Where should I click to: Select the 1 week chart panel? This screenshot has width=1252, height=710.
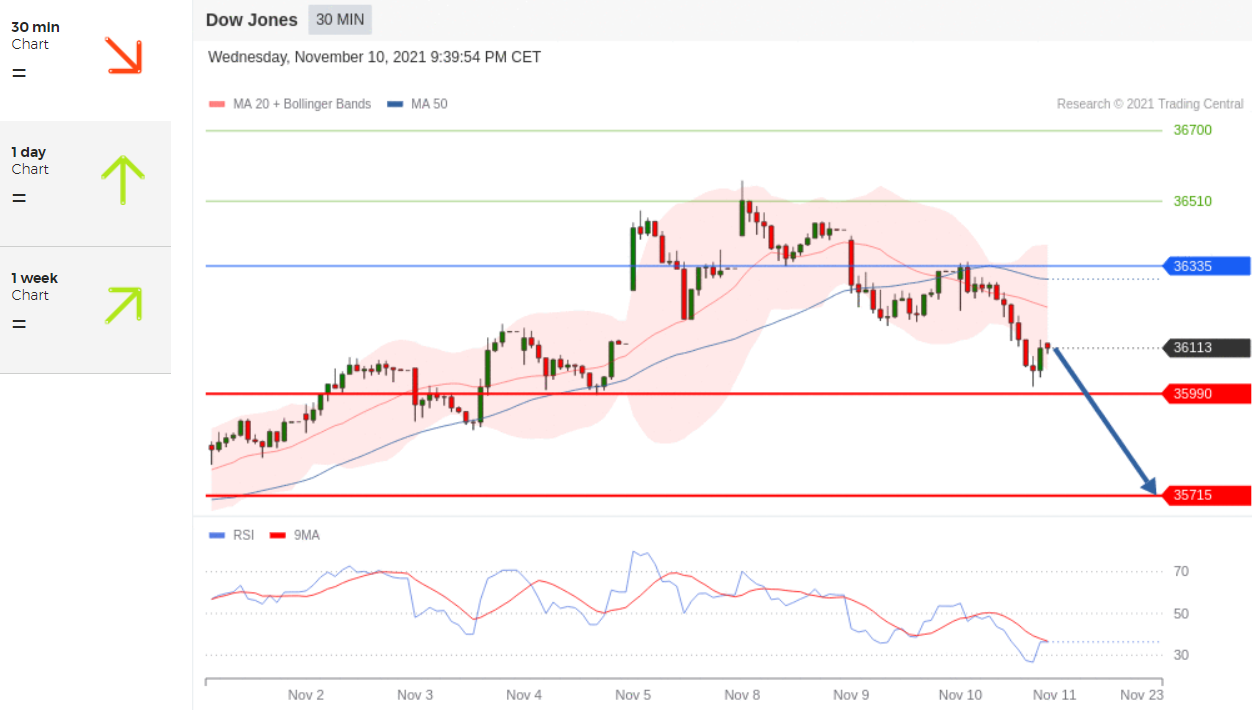[85, 310]
